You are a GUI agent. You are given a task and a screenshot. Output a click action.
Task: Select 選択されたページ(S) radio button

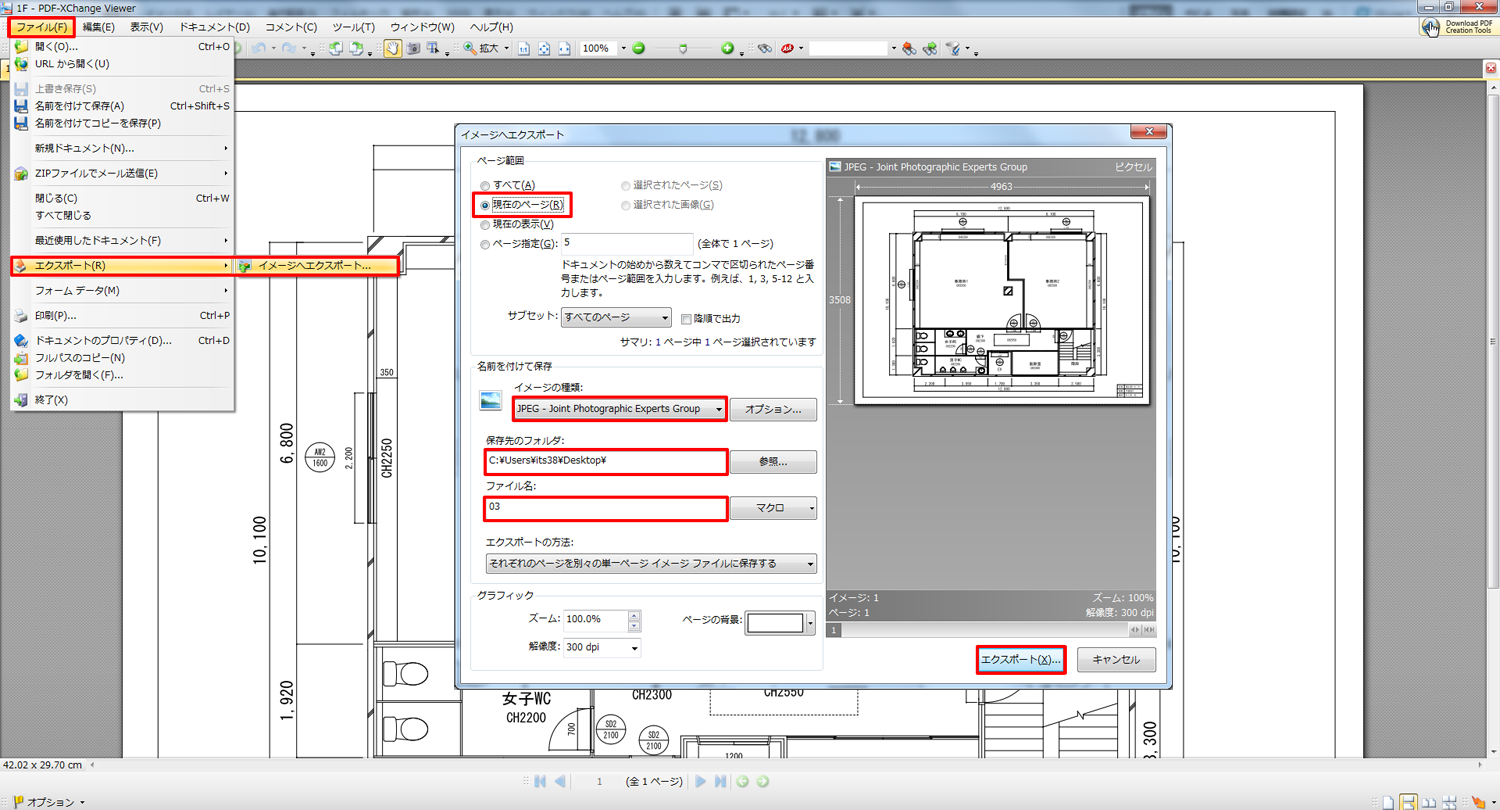pyautogui.click(x=626, y=185)
